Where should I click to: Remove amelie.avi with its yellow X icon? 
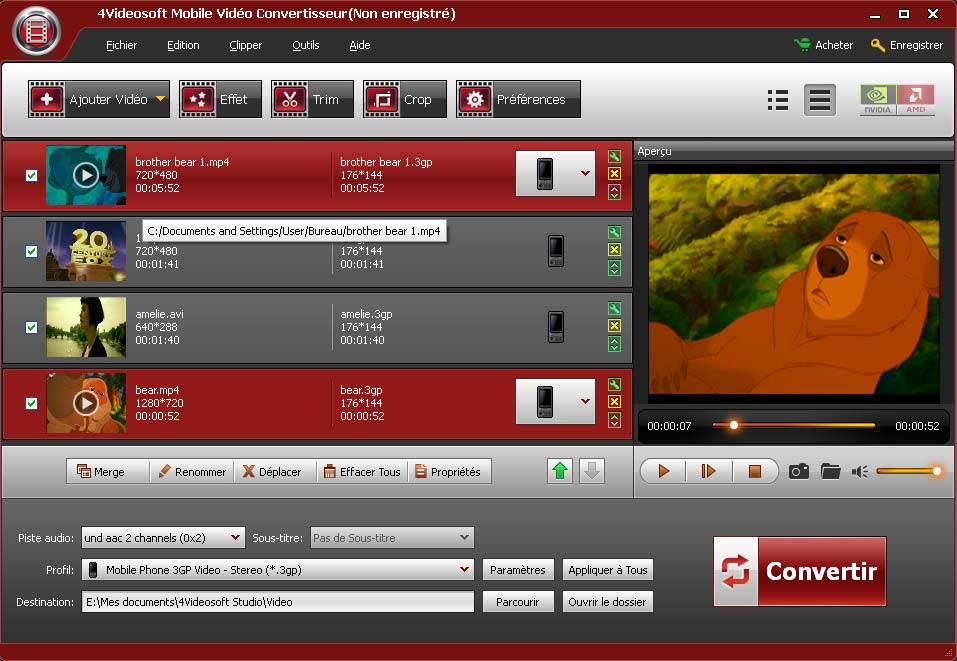tap(614, 326)
